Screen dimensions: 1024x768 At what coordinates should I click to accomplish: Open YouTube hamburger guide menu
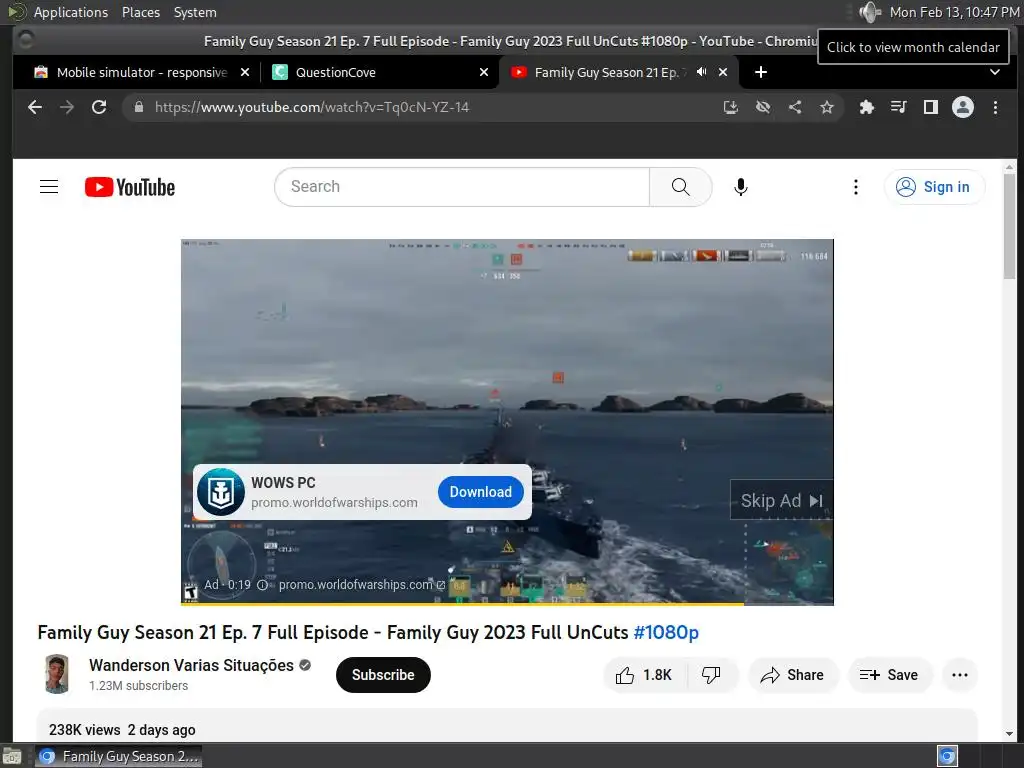tap(49, 187)
